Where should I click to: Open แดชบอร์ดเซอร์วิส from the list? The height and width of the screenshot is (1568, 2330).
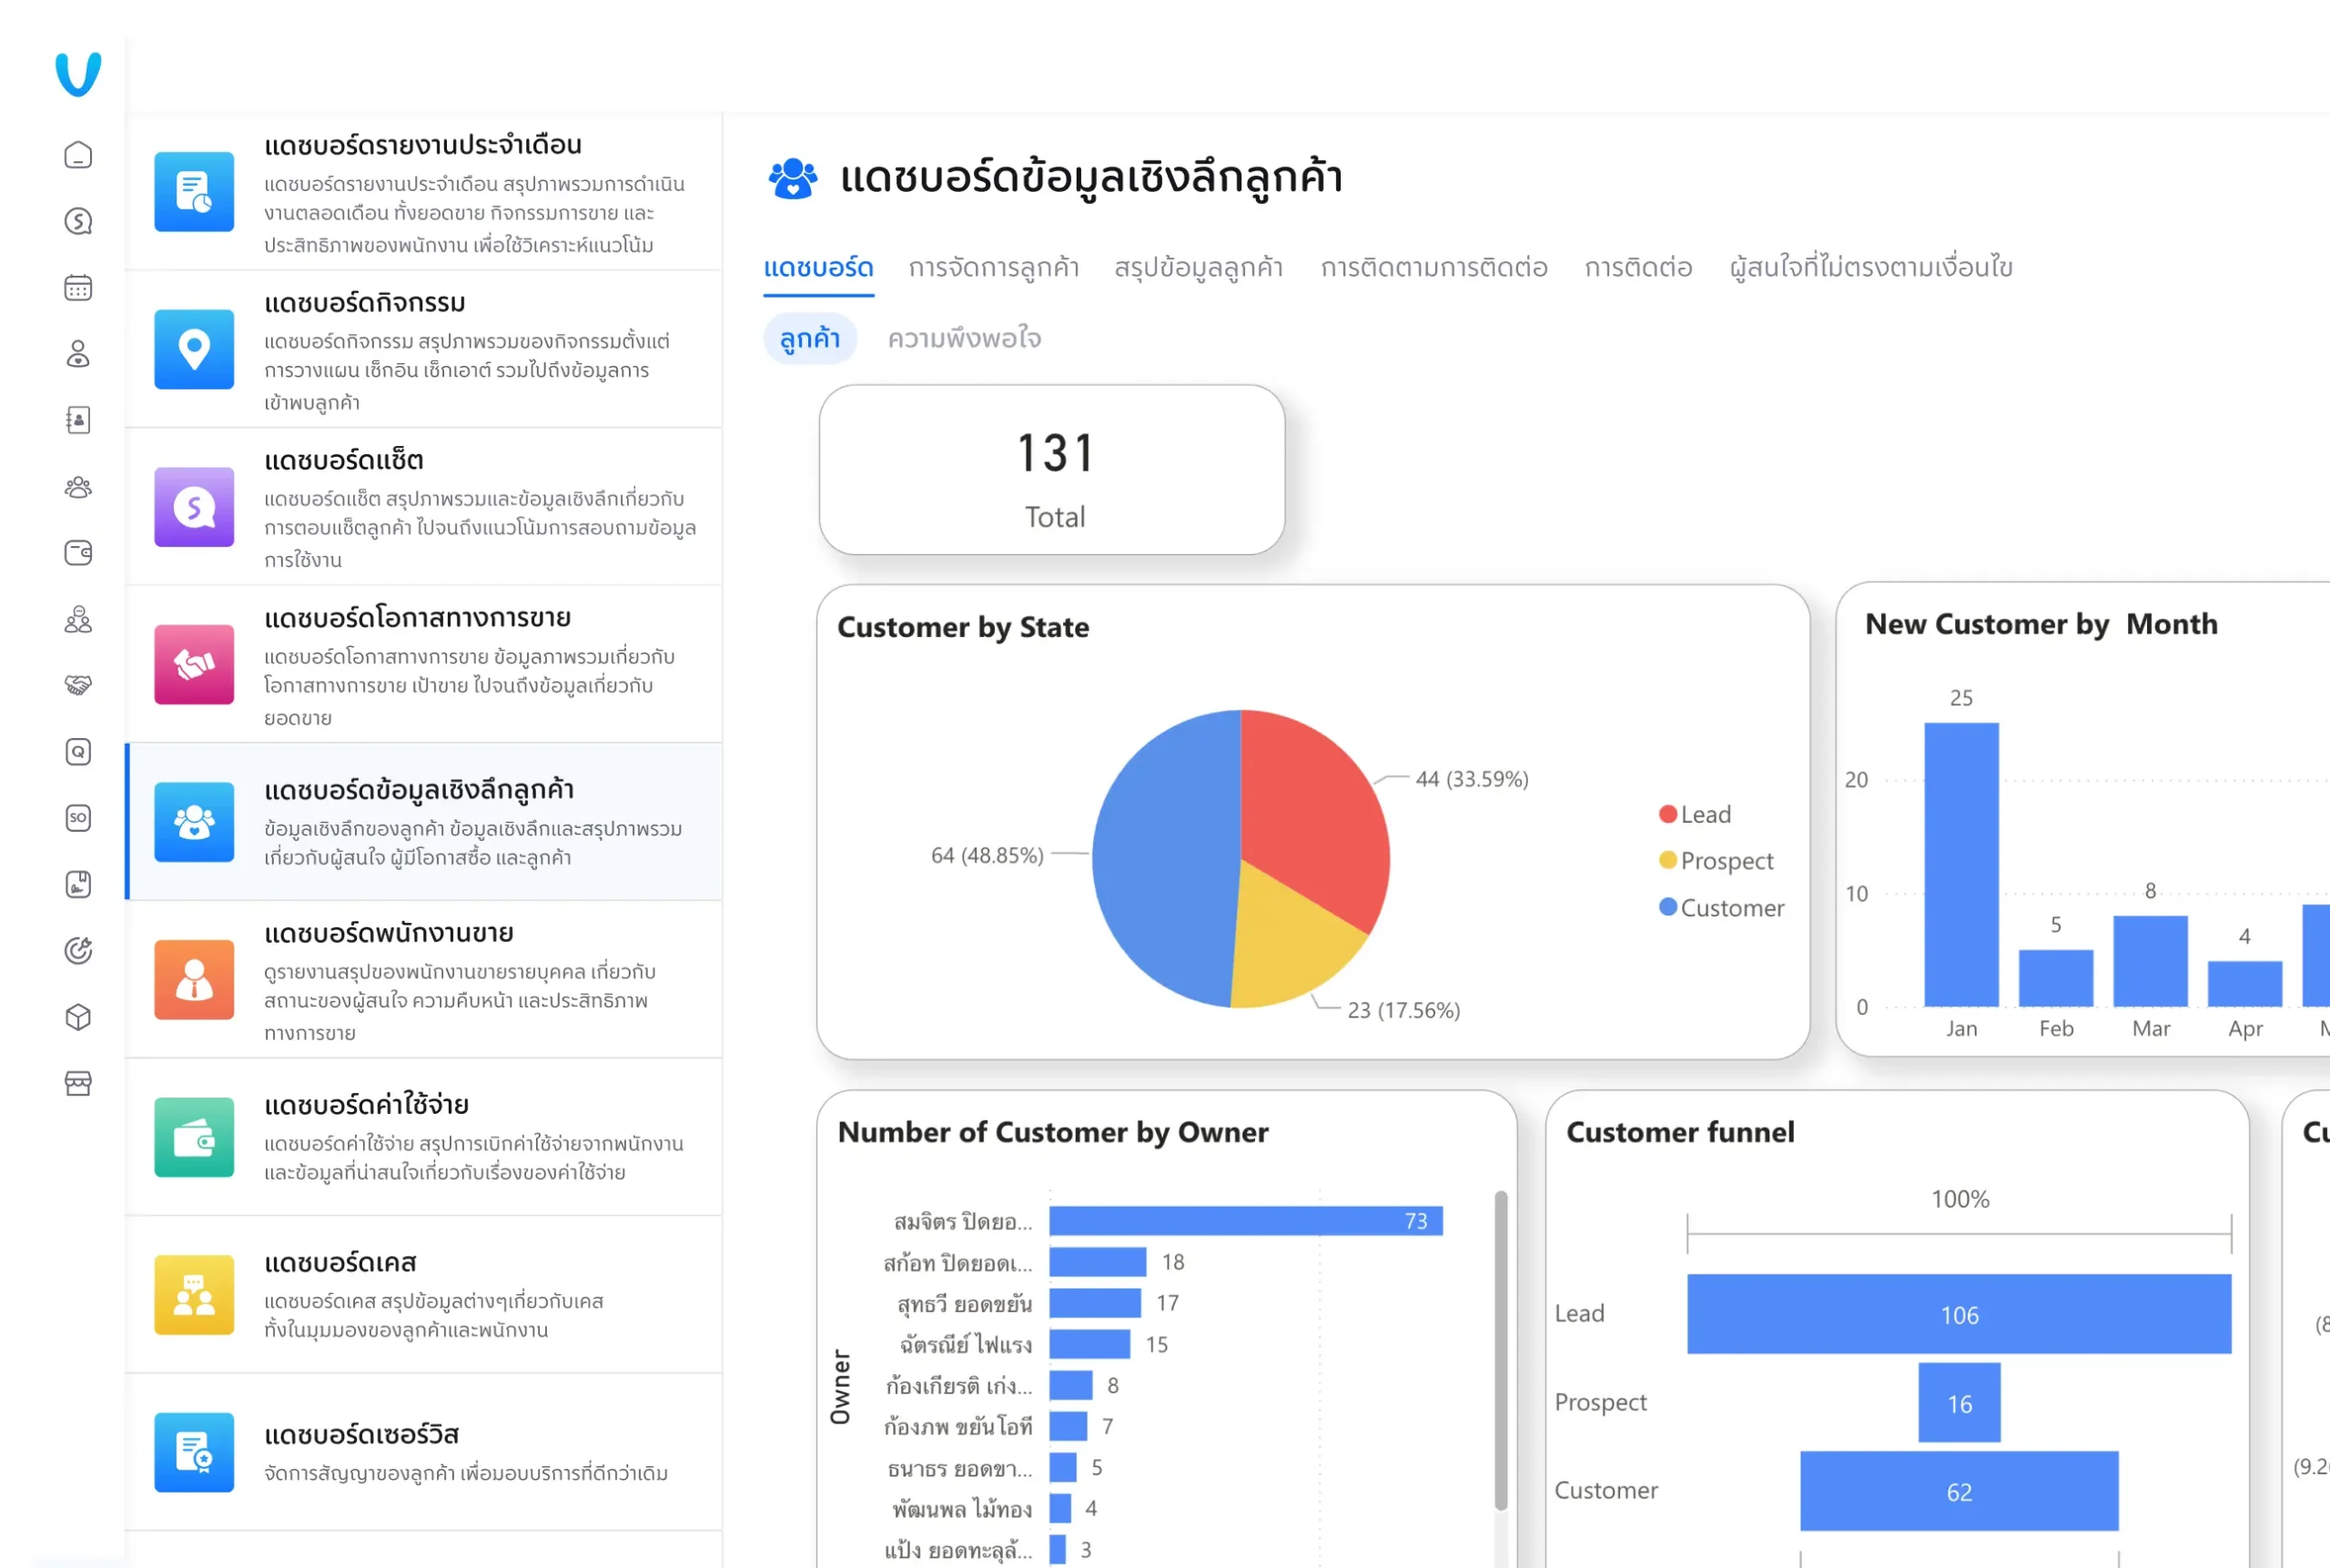(424, 1452)
